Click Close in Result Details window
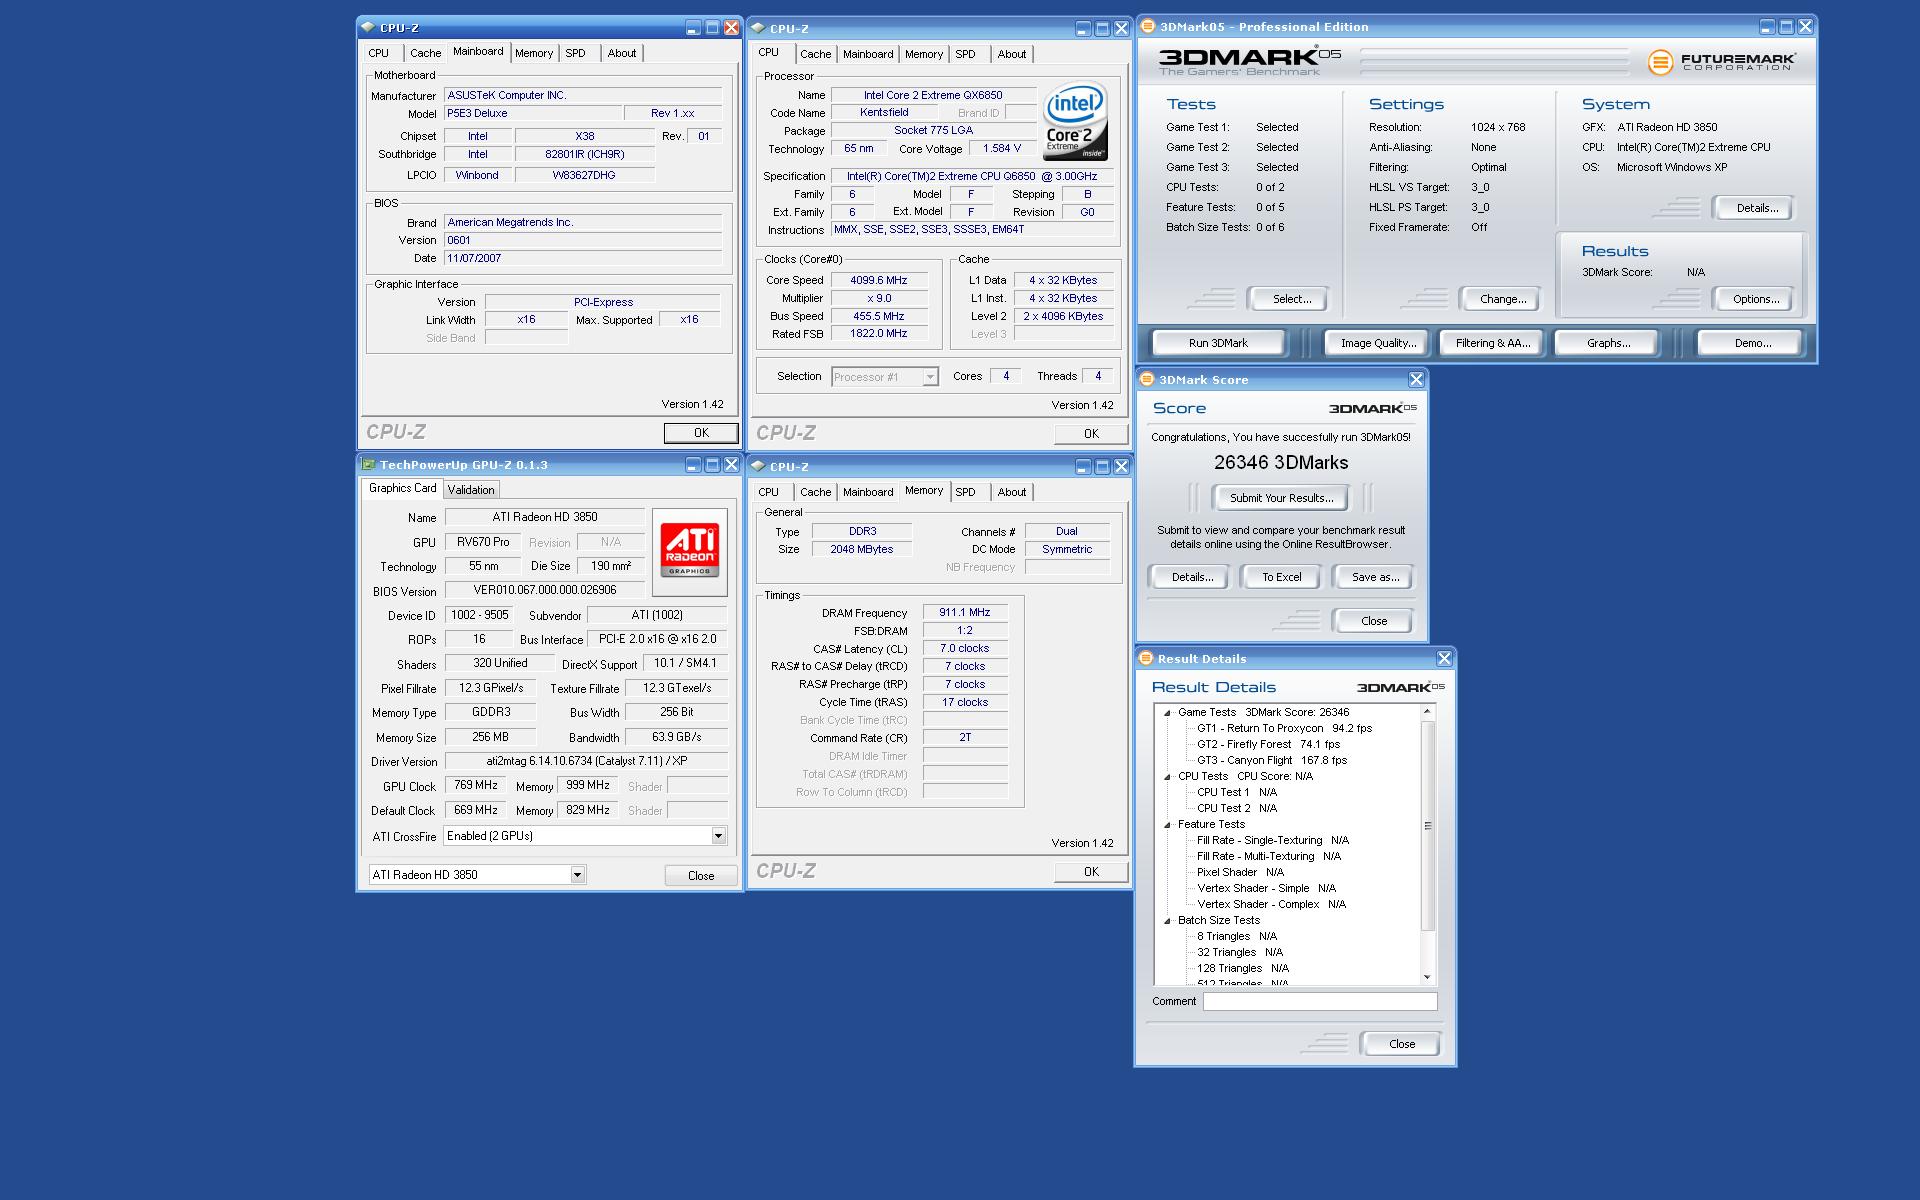The image size is (1920, 1200). click(x=1402, y=1044)
